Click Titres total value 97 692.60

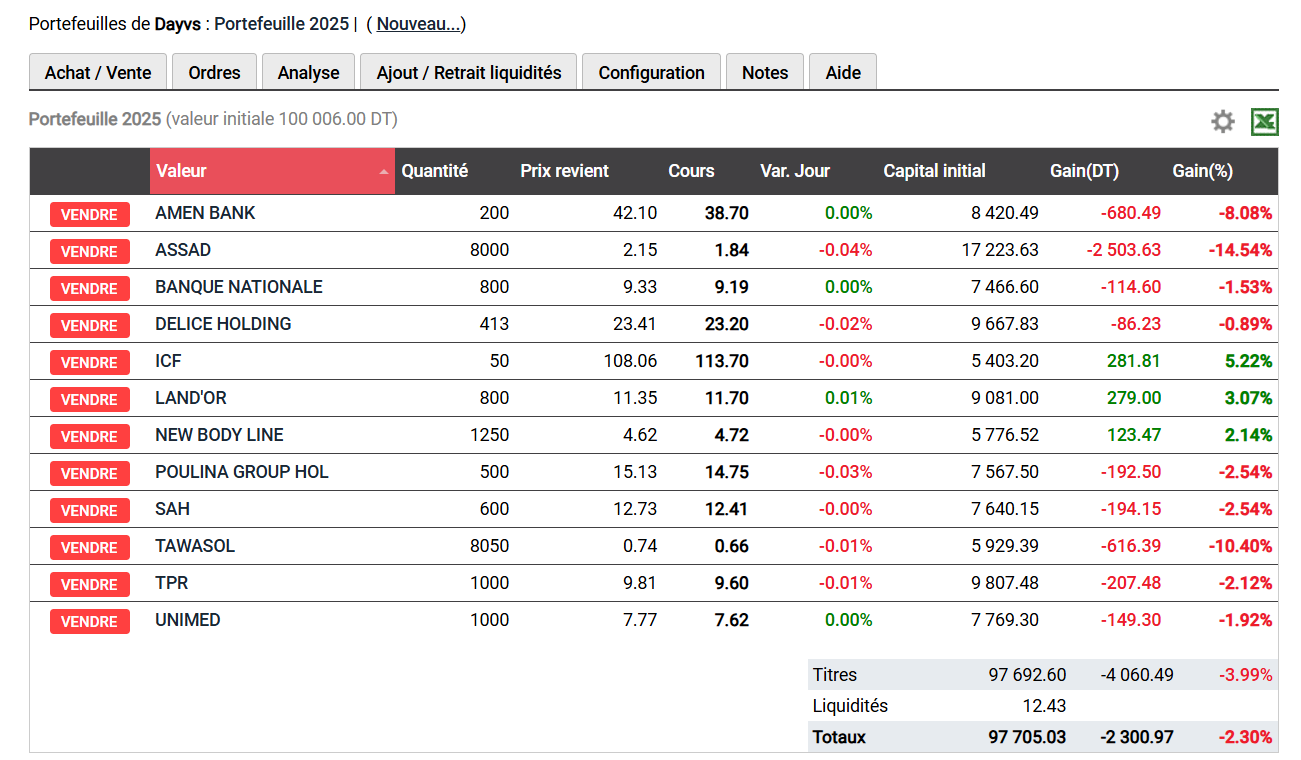click(x=1027, y=675)
